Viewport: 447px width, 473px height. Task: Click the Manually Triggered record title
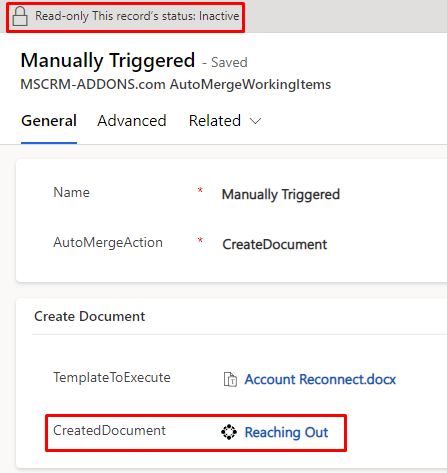coord(108,61)
